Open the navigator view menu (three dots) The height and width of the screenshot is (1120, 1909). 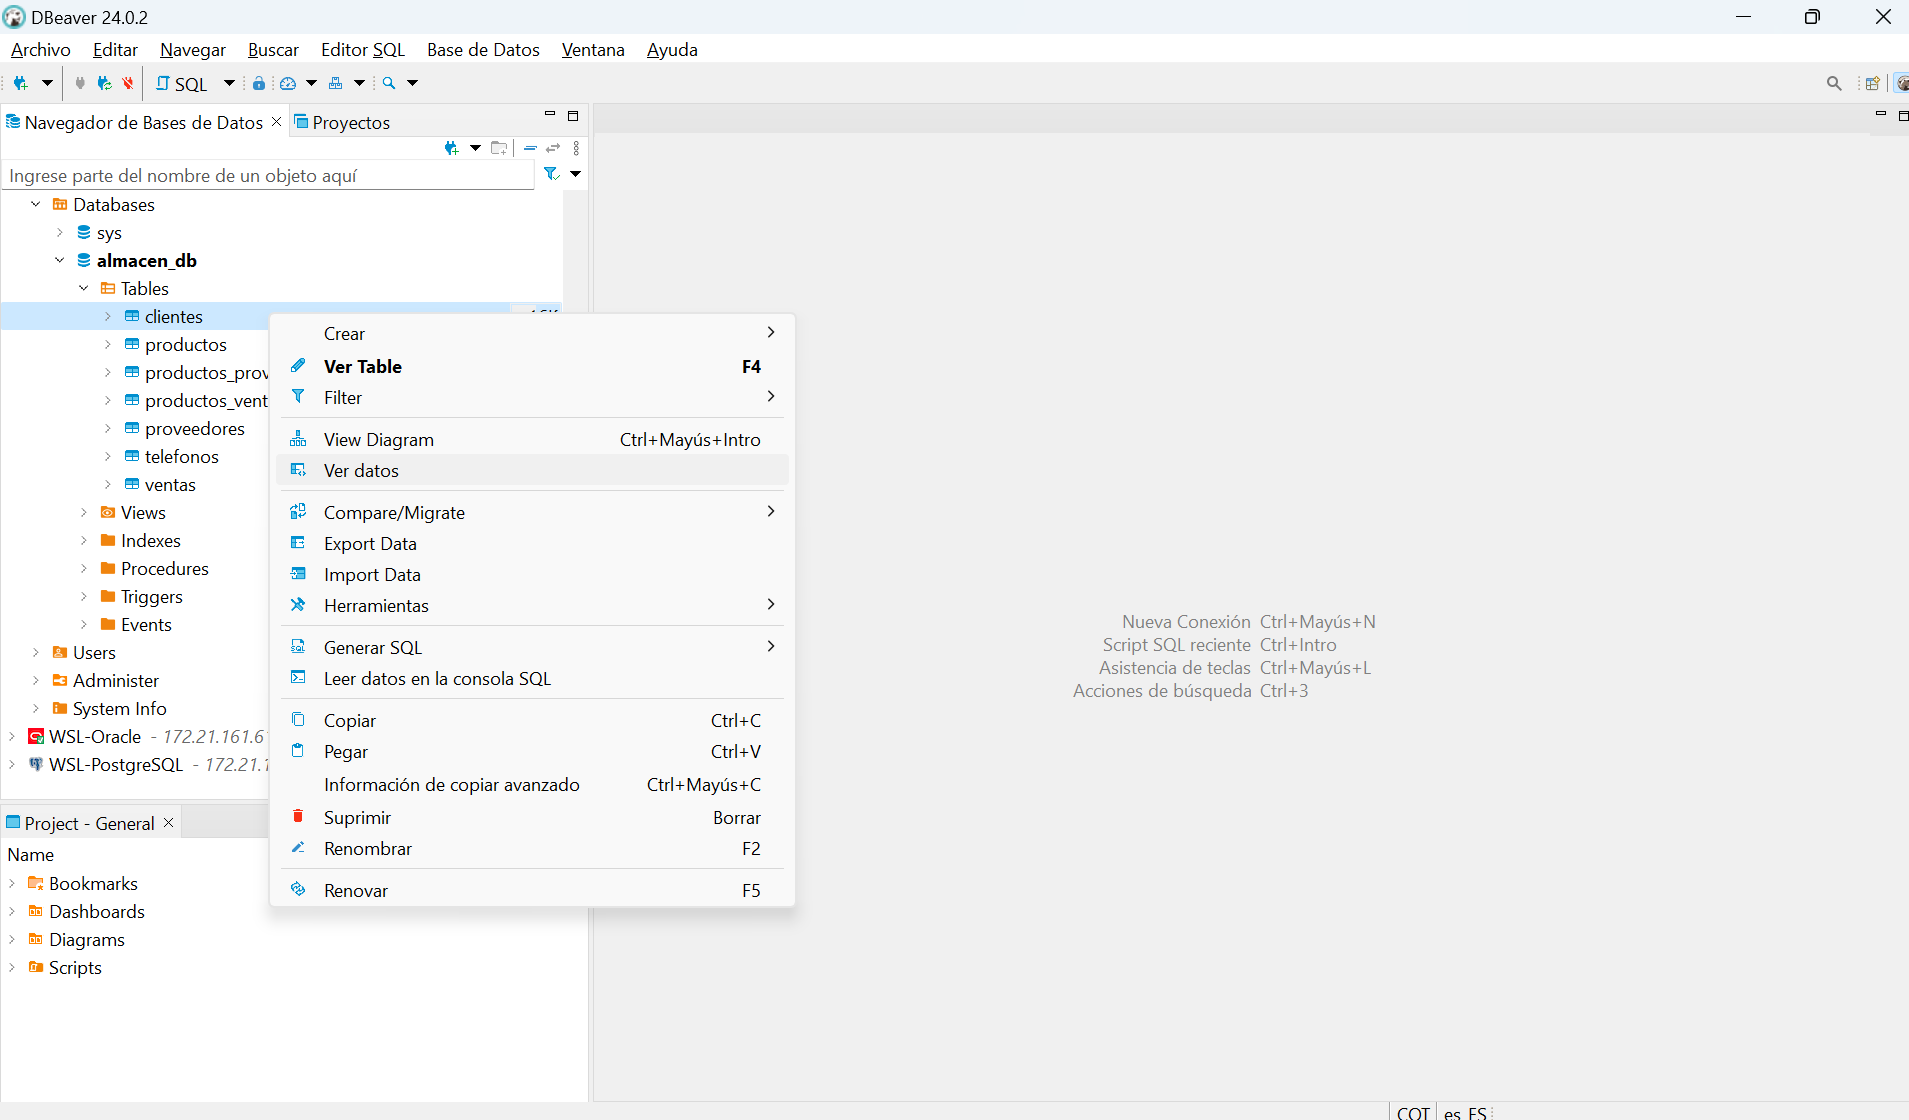(x=576, y=148)
